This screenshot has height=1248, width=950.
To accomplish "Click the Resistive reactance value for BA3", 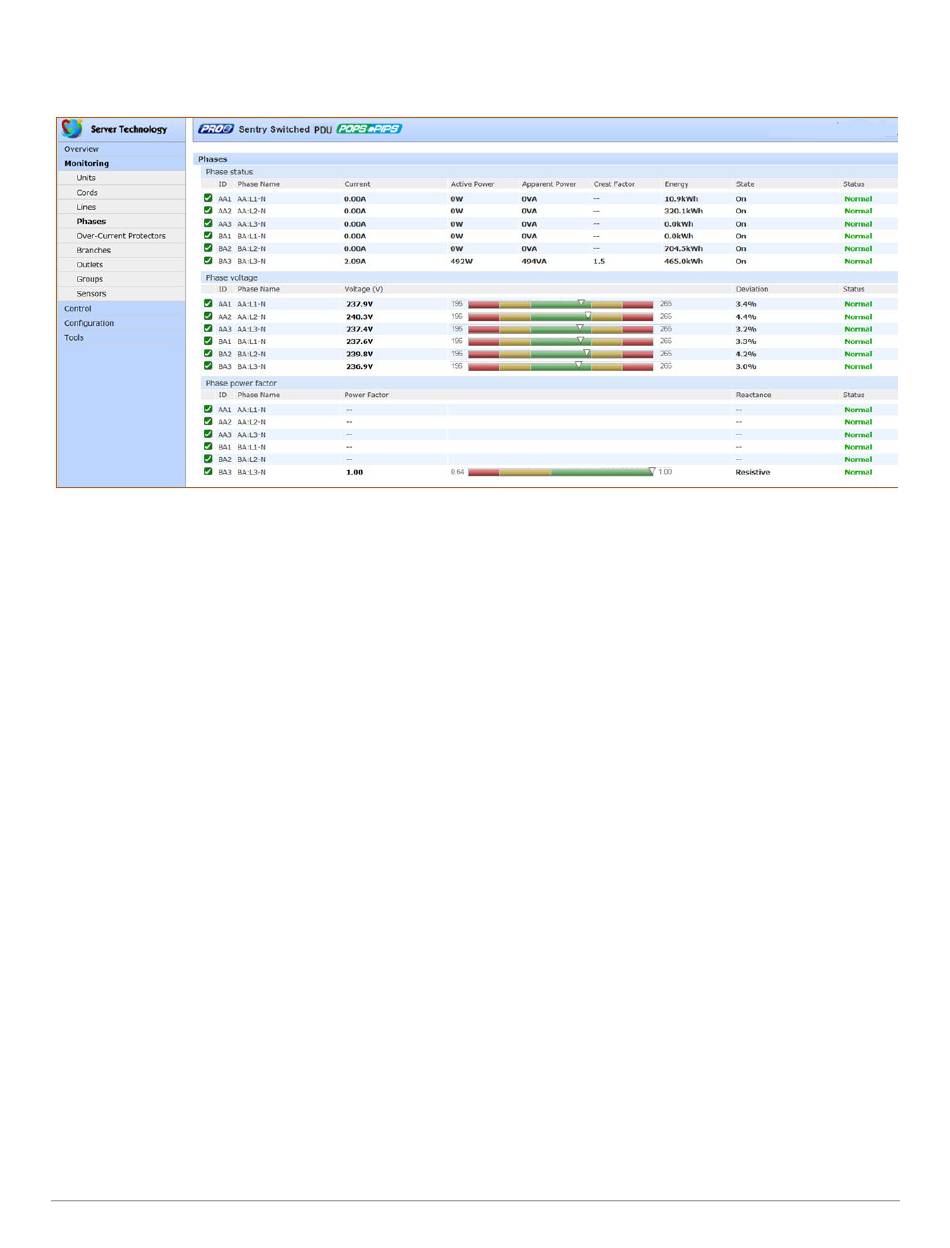I will (753, 472).
